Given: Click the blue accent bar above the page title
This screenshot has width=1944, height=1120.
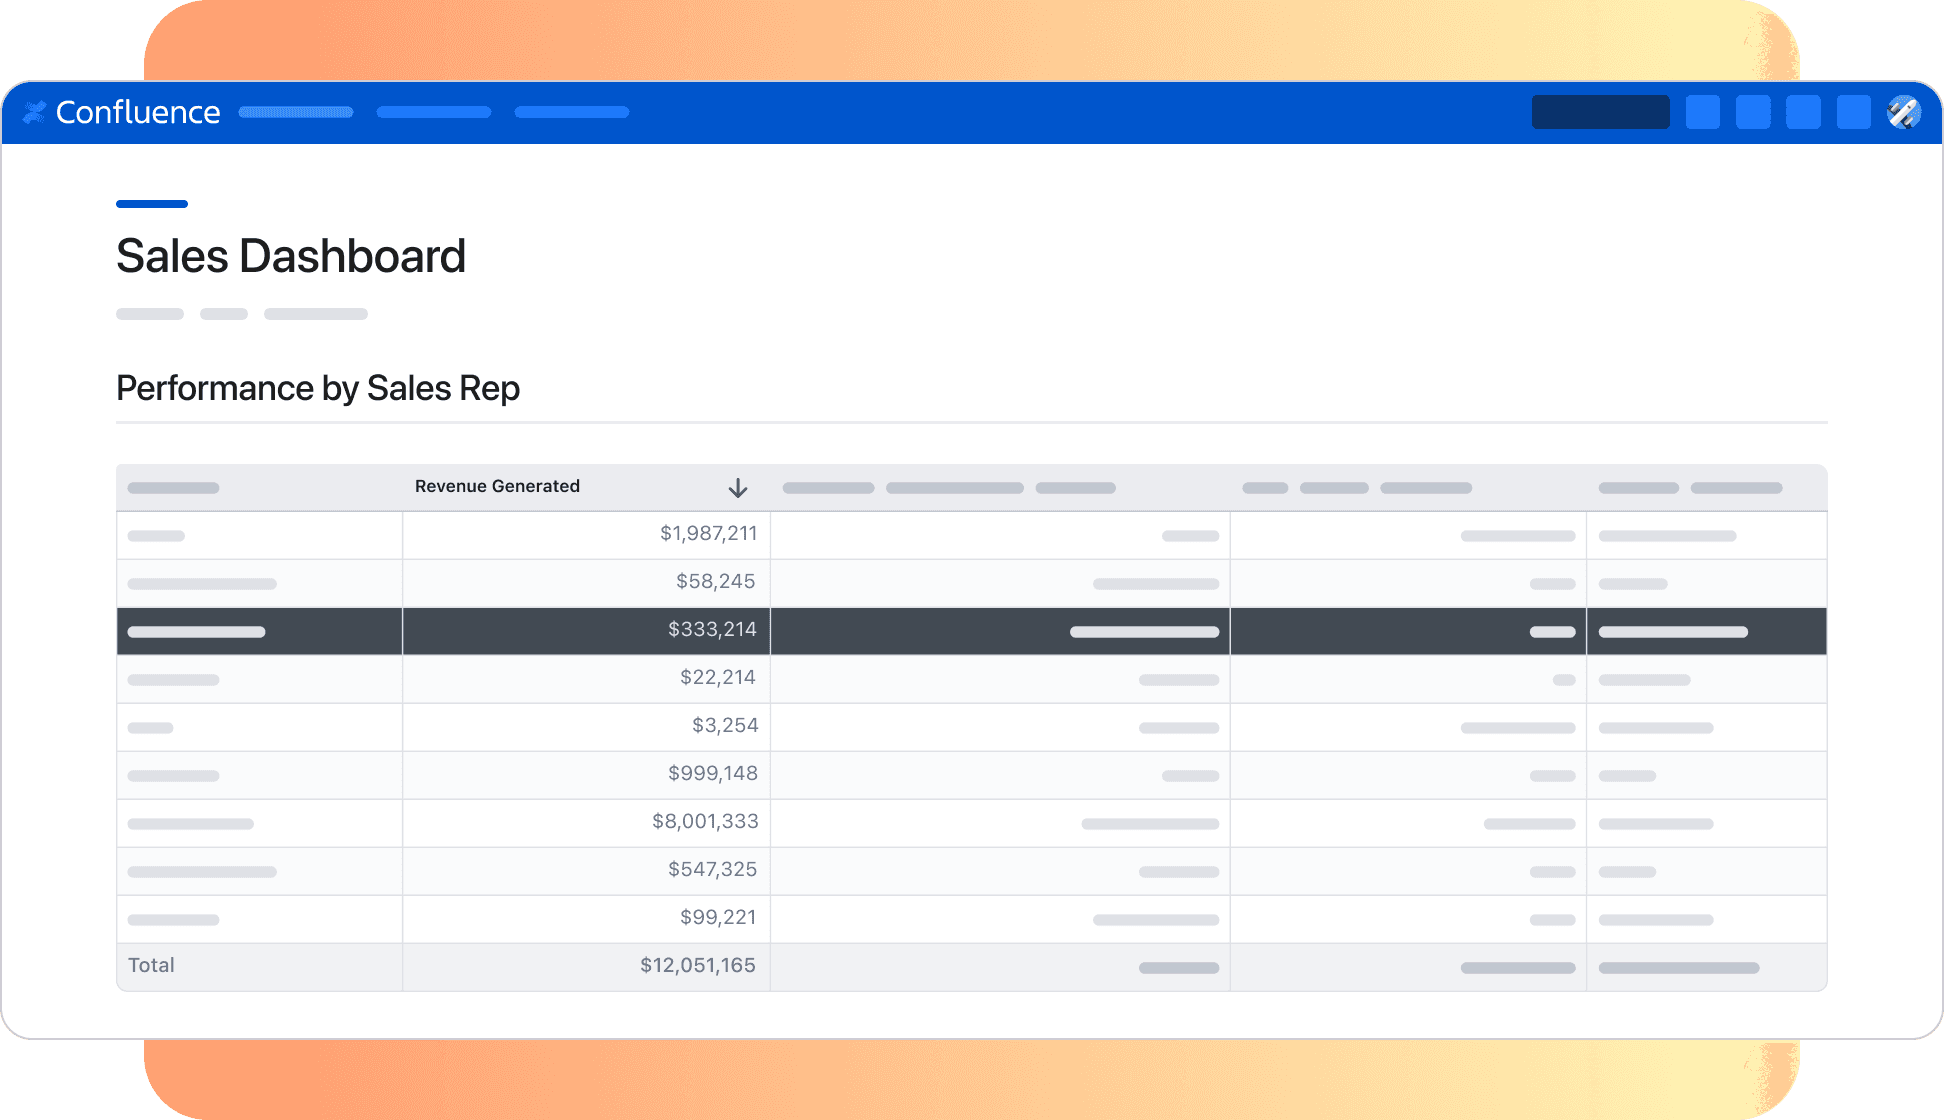Looking at the screenshot, I should tap(151, 204).
